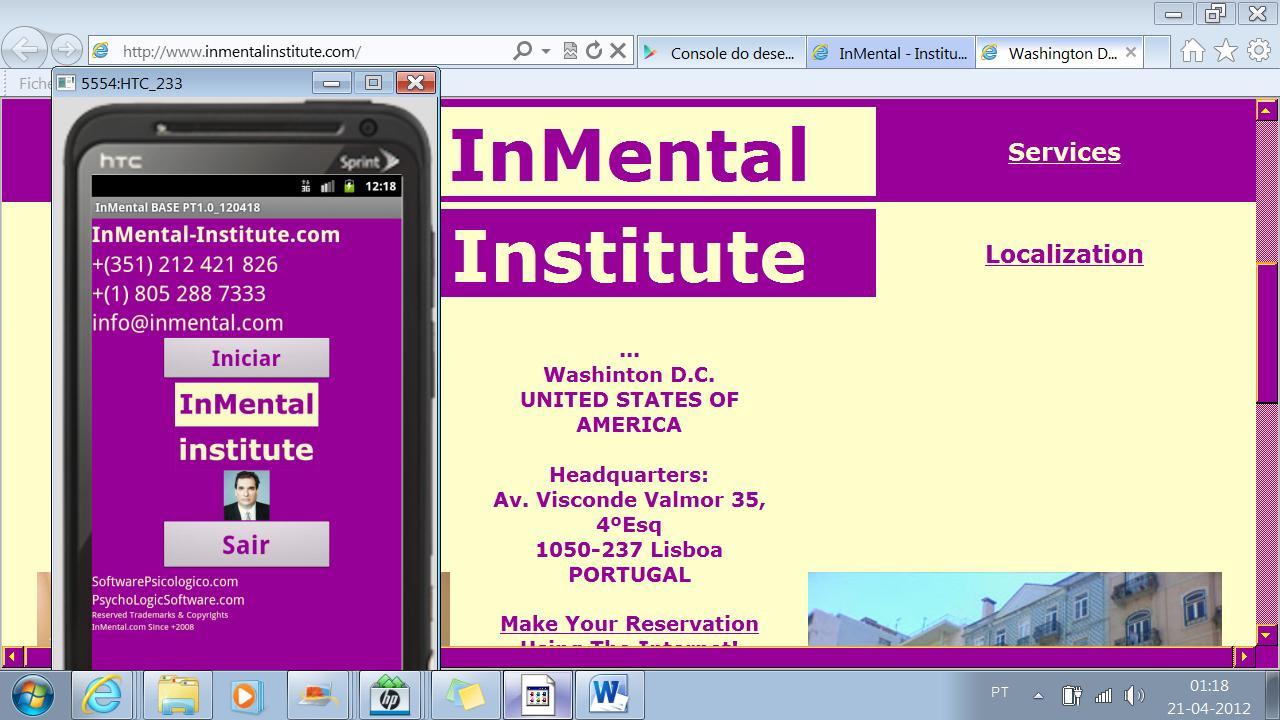The image size is (1280, 720).
Task: Click signal strength icon in emulator
Action: pos(327,186)
